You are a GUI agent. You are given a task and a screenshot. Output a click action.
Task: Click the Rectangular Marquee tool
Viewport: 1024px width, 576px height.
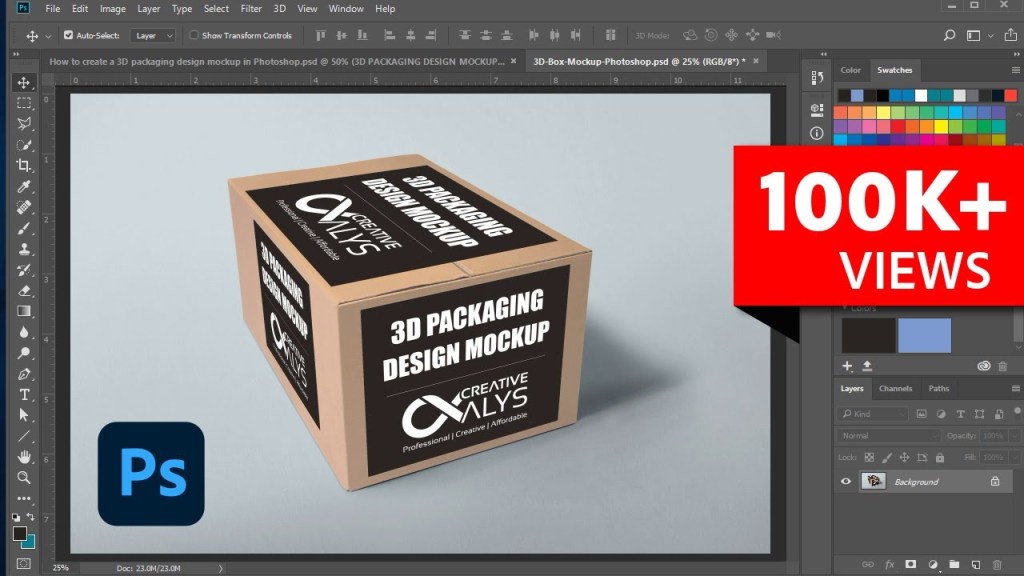coord(24,103)
